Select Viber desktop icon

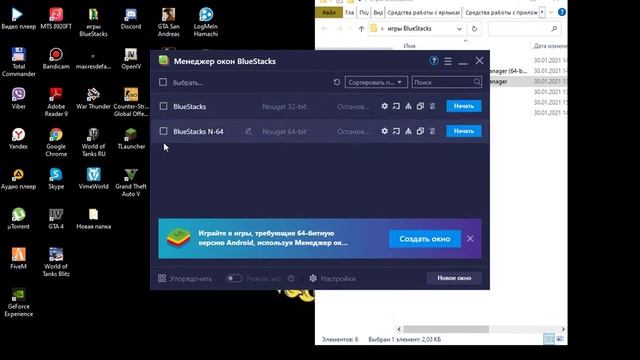tap(18, 98)
